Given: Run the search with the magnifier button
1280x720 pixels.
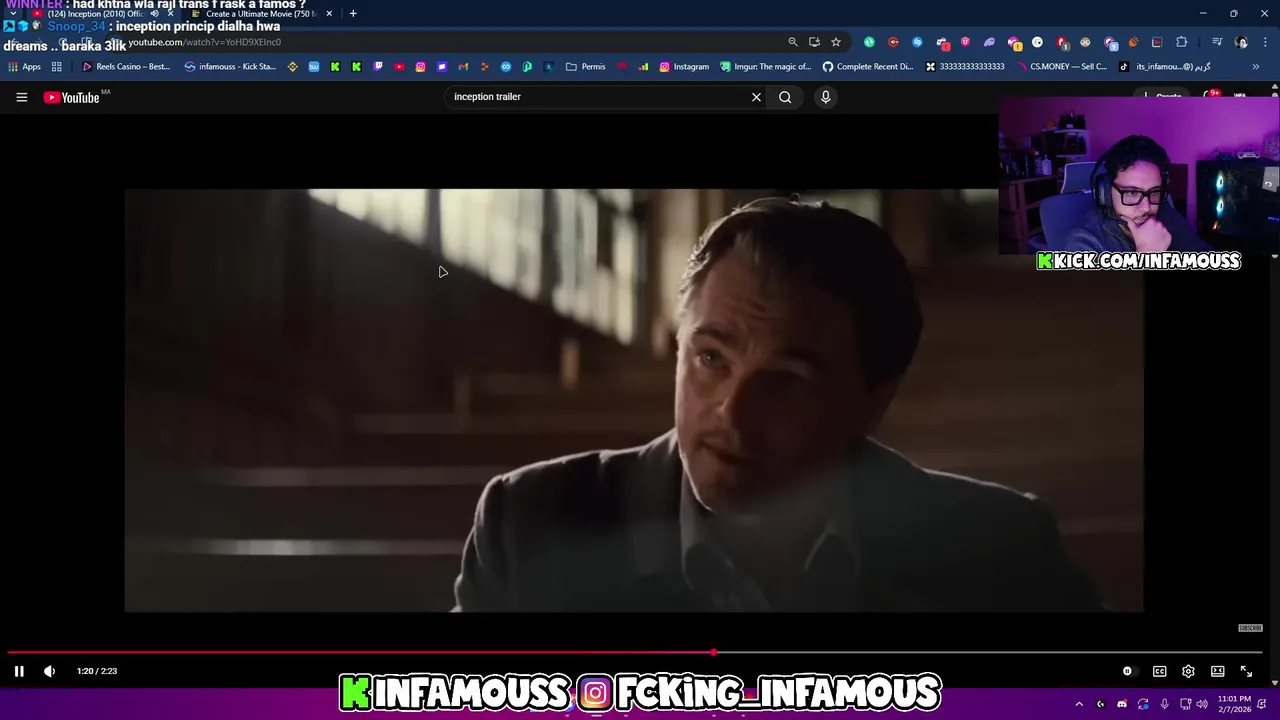Looking at the screenshot, I should pyautogui.click(x=785, y=97).
